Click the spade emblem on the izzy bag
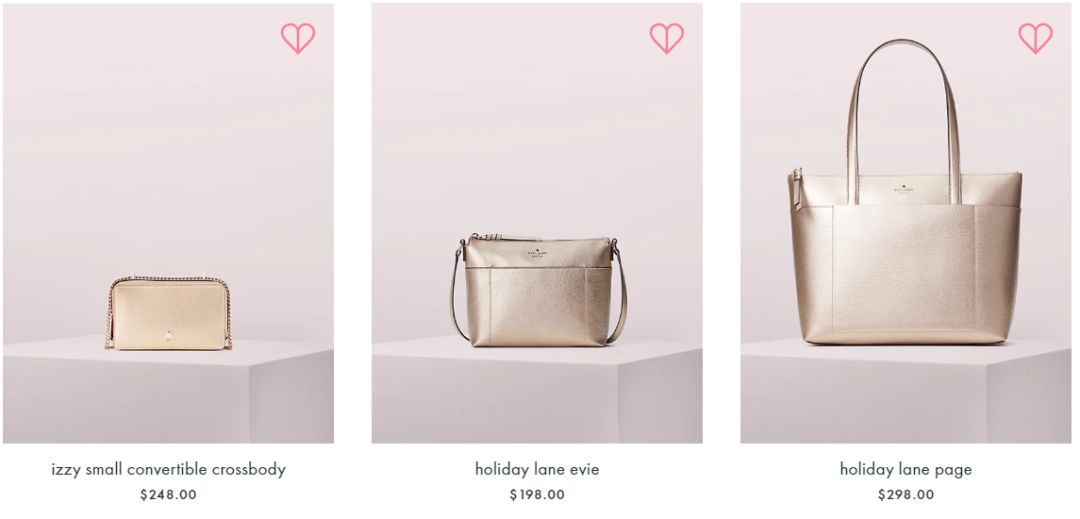Viewport: 1080px width, 519px height. (169, 335)
